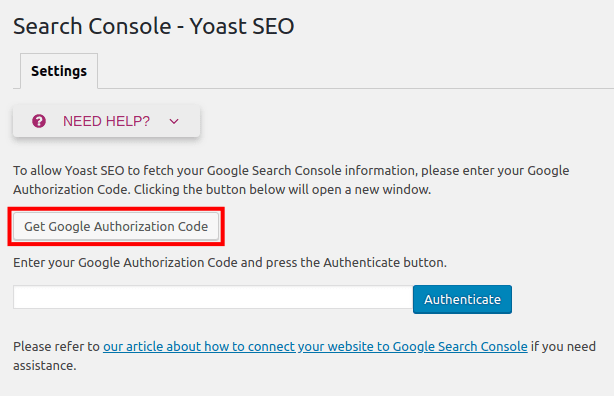Click Get Google Authorization Code button
Screen dimensions: 614x396
point(116,226)
